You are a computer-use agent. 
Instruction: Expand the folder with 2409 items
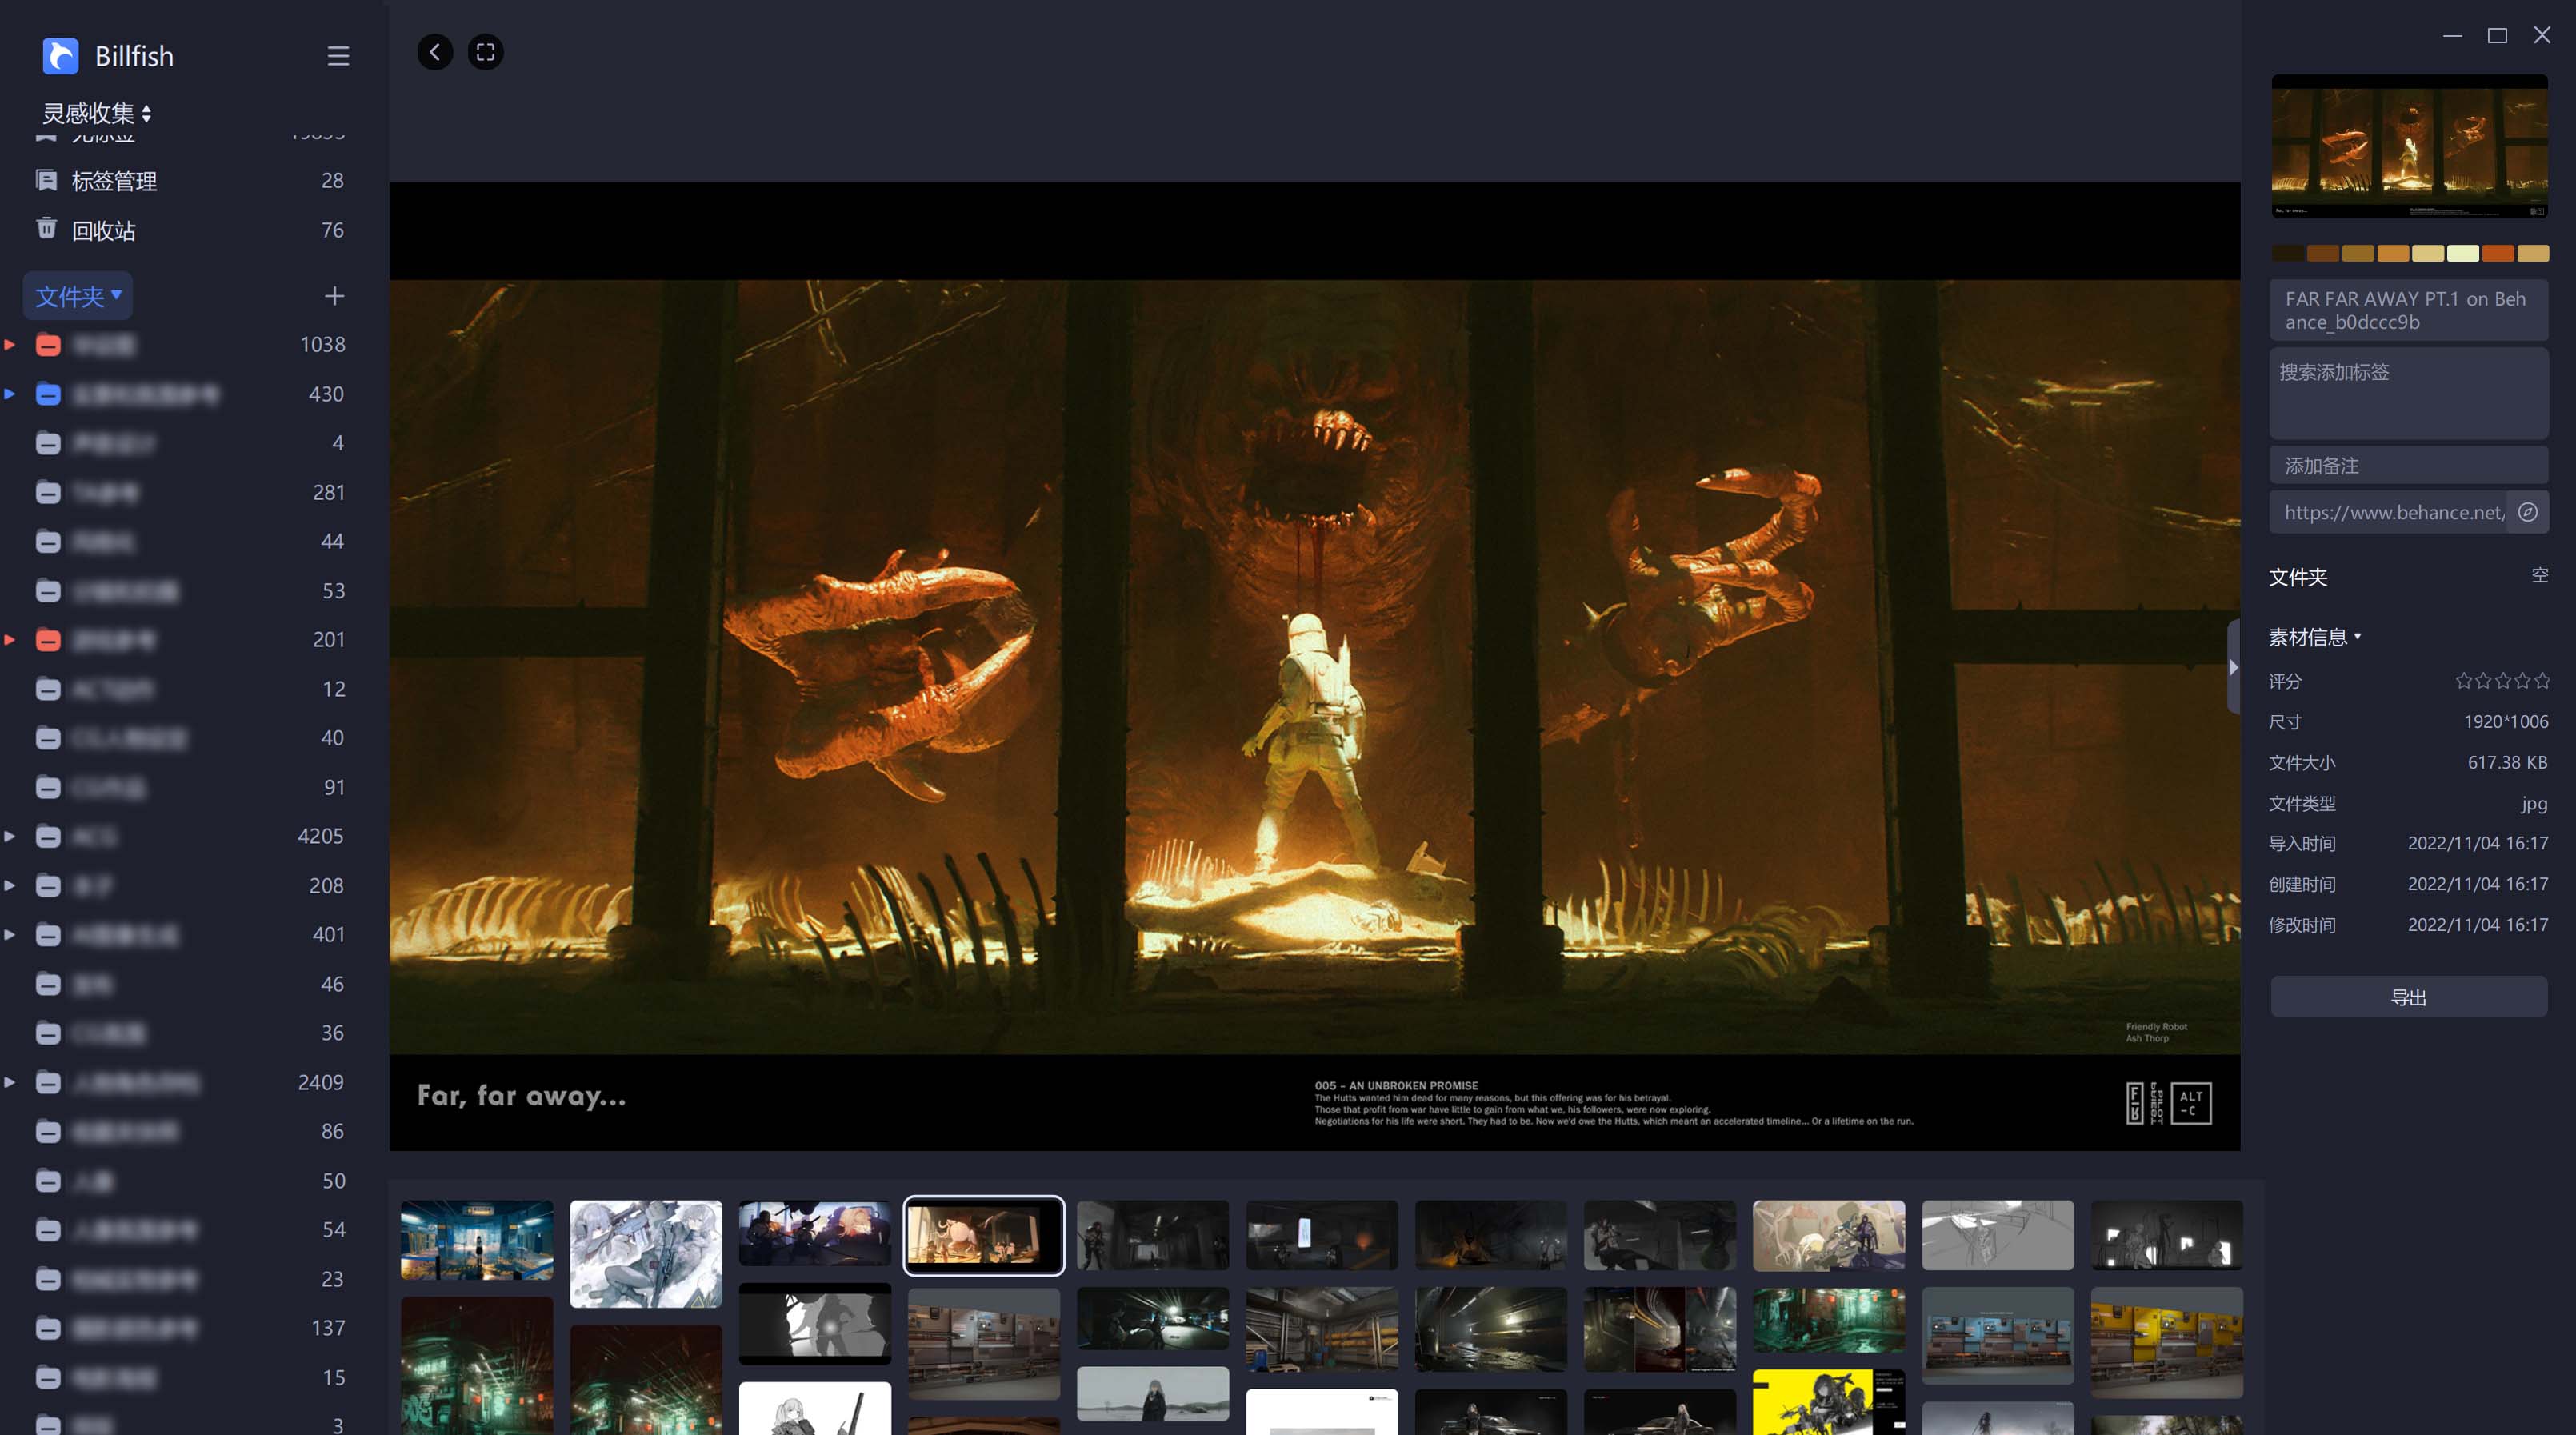pos(9,1083)
